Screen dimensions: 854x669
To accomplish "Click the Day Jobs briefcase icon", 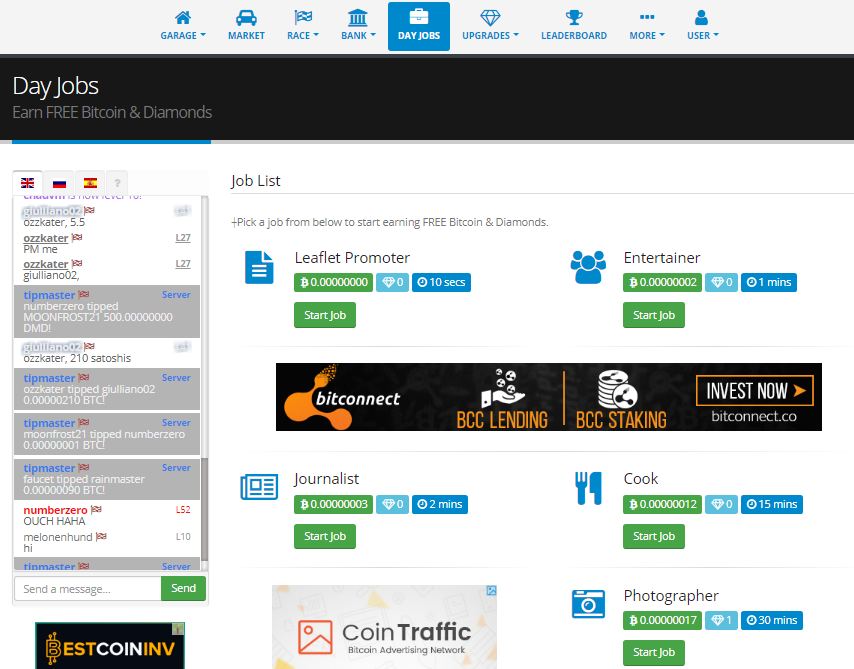I will 419,16.
